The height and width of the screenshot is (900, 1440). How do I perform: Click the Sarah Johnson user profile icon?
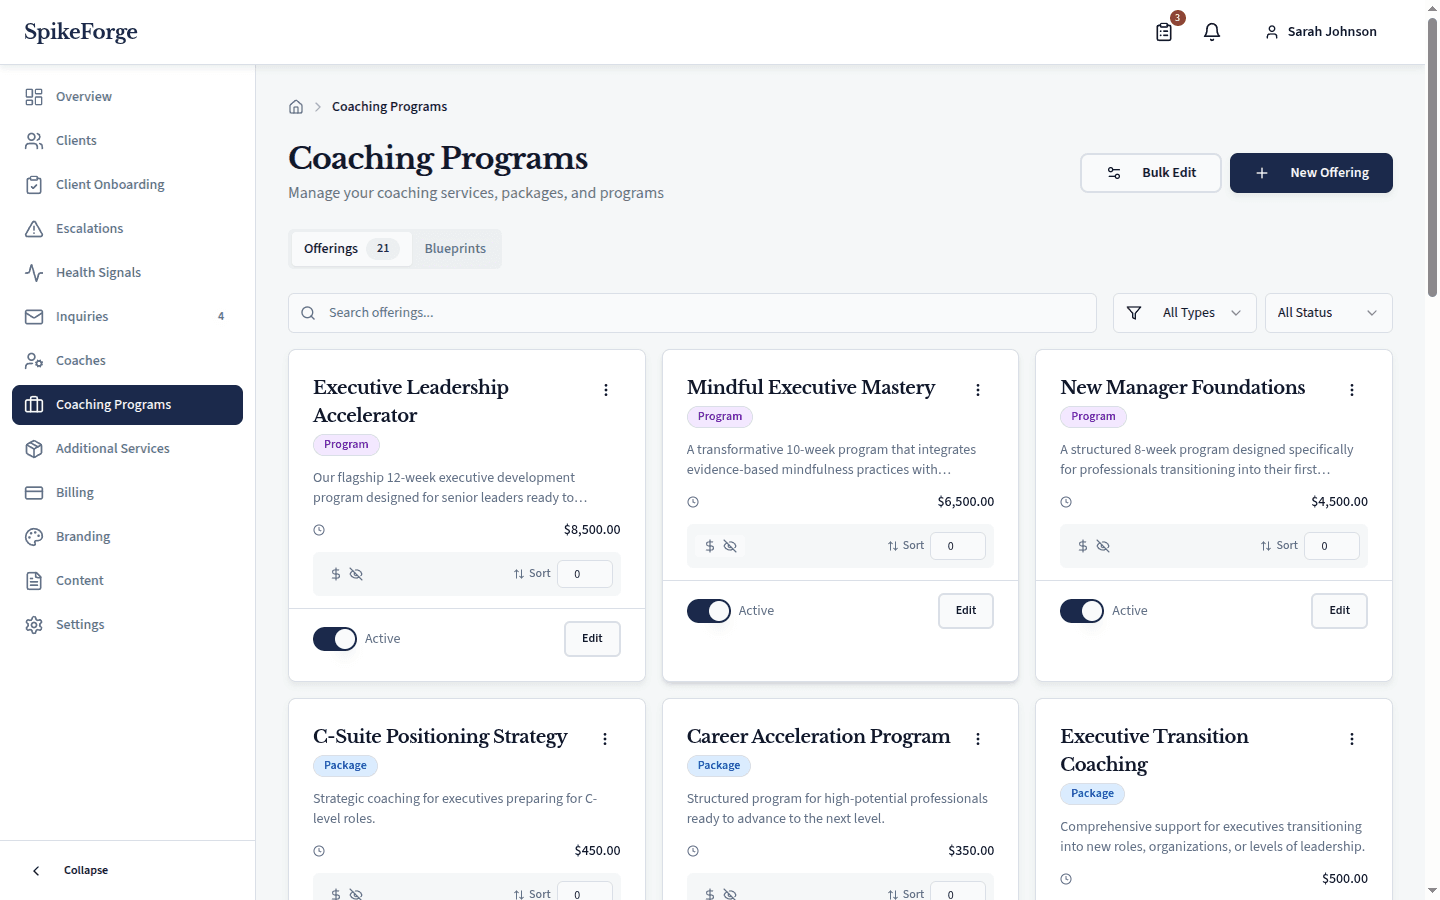pyautogui.click(x=1272, y=31)
